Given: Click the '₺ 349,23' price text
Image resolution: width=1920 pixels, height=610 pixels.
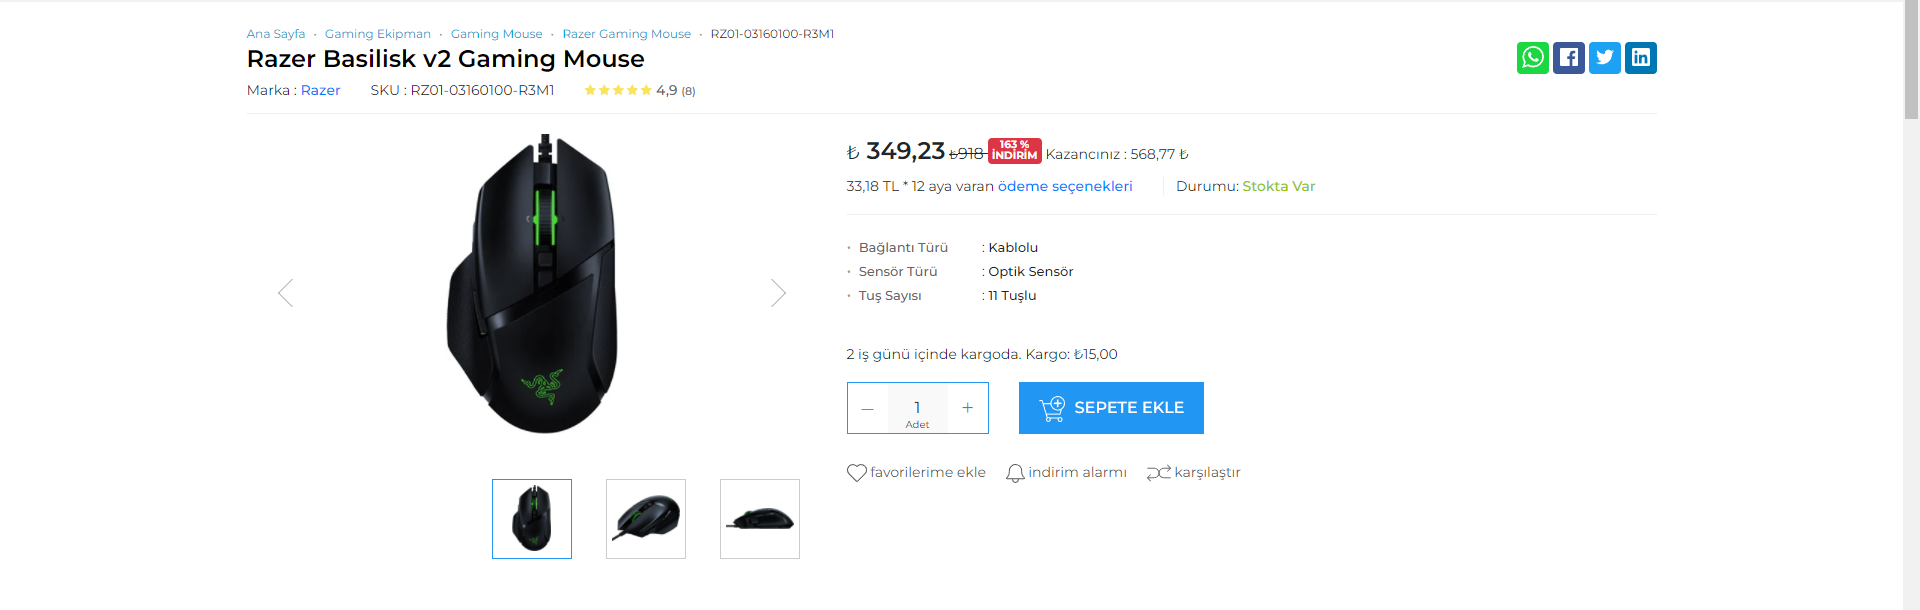Looking at the screenshot, I should (896, 151).
